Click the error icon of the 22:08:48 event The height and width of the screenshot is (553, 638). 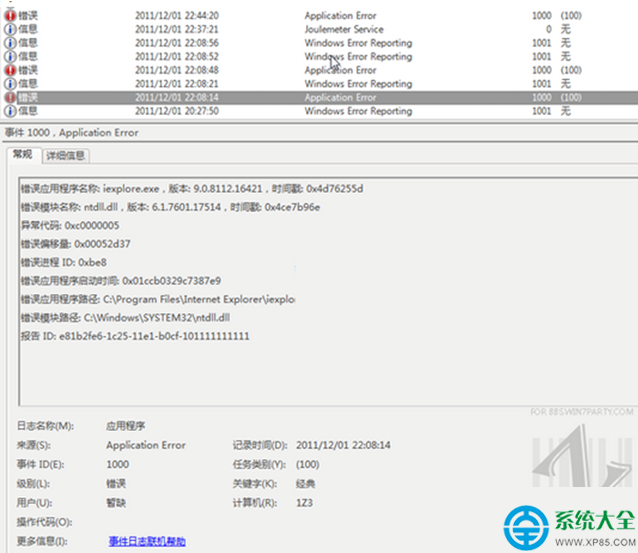point(10,70)
